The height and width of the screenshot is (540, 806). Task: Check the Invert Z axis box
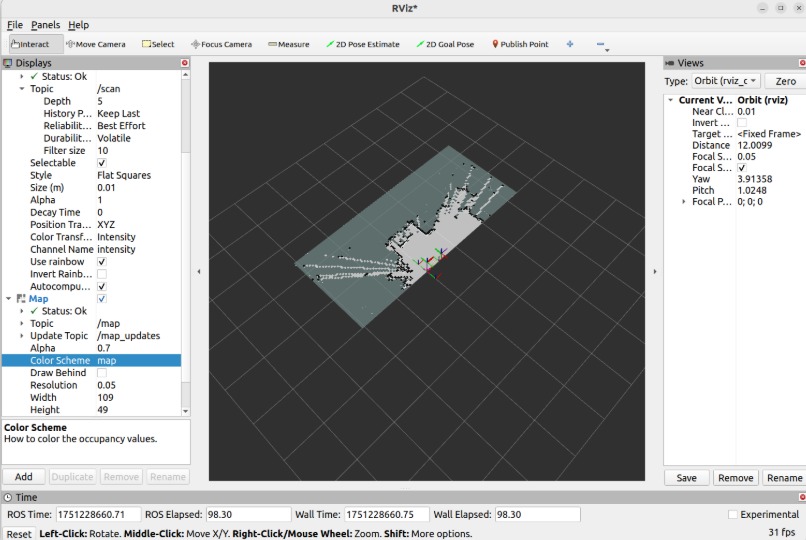(742, 122)
